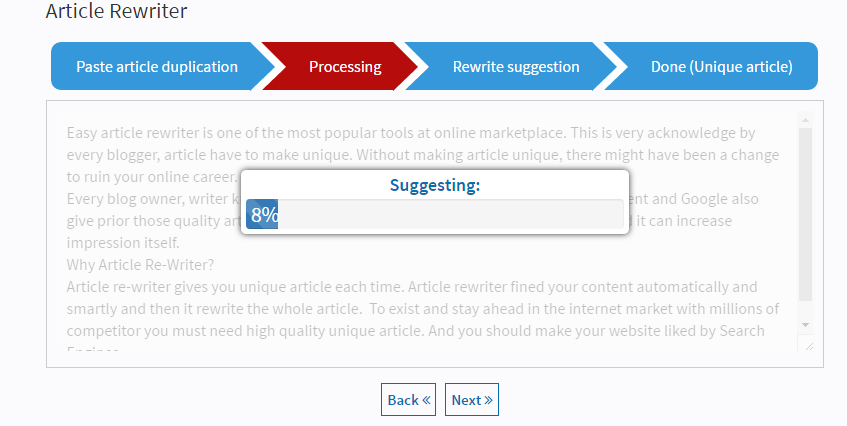Viewport: 847px width, 426px height.
Task: Click the empty progress bar track
Action: tap(451, 214)
